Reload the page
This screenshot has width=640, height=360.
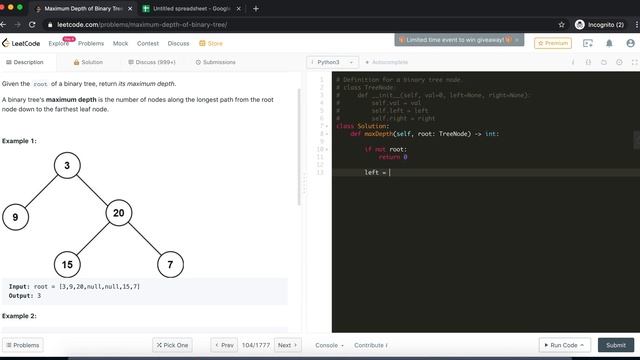coord(32,24)
